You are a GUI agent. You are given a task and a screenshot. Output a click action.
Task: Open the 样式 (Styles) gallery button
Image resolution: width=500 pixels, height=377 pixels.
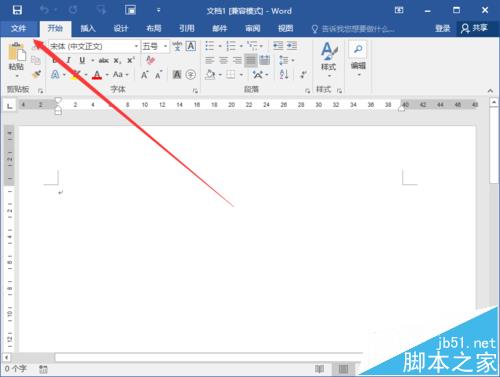[329, 60]
